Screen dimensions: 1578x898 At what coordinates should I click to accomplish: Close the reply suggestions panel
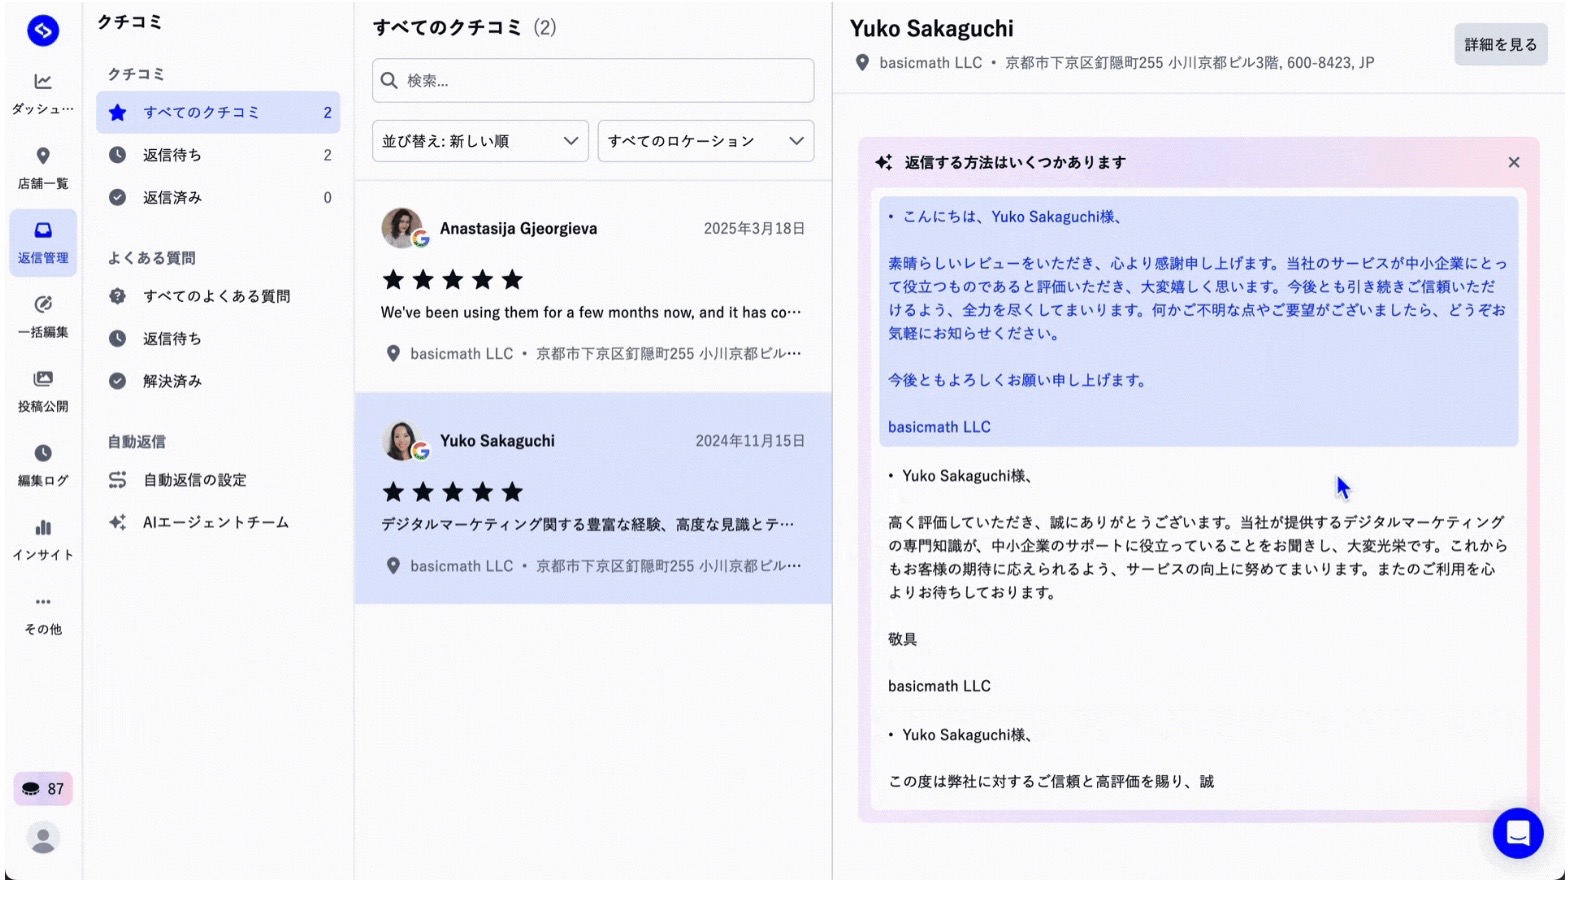1513,162
